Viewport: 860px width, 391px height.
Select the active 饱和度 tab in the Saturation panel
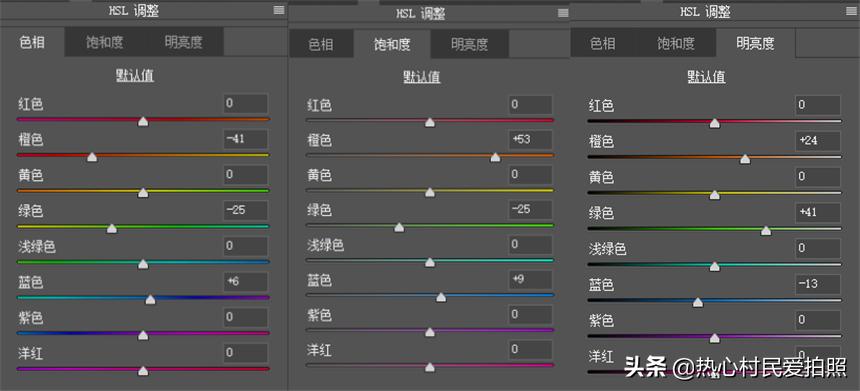pos(392,44)
